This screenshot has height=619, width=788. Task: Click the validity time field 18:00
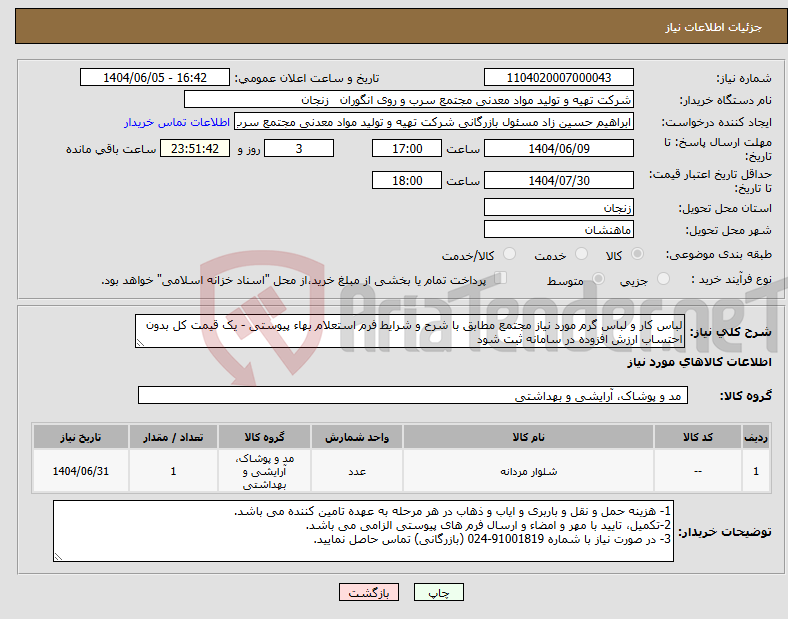coord(407,180)
